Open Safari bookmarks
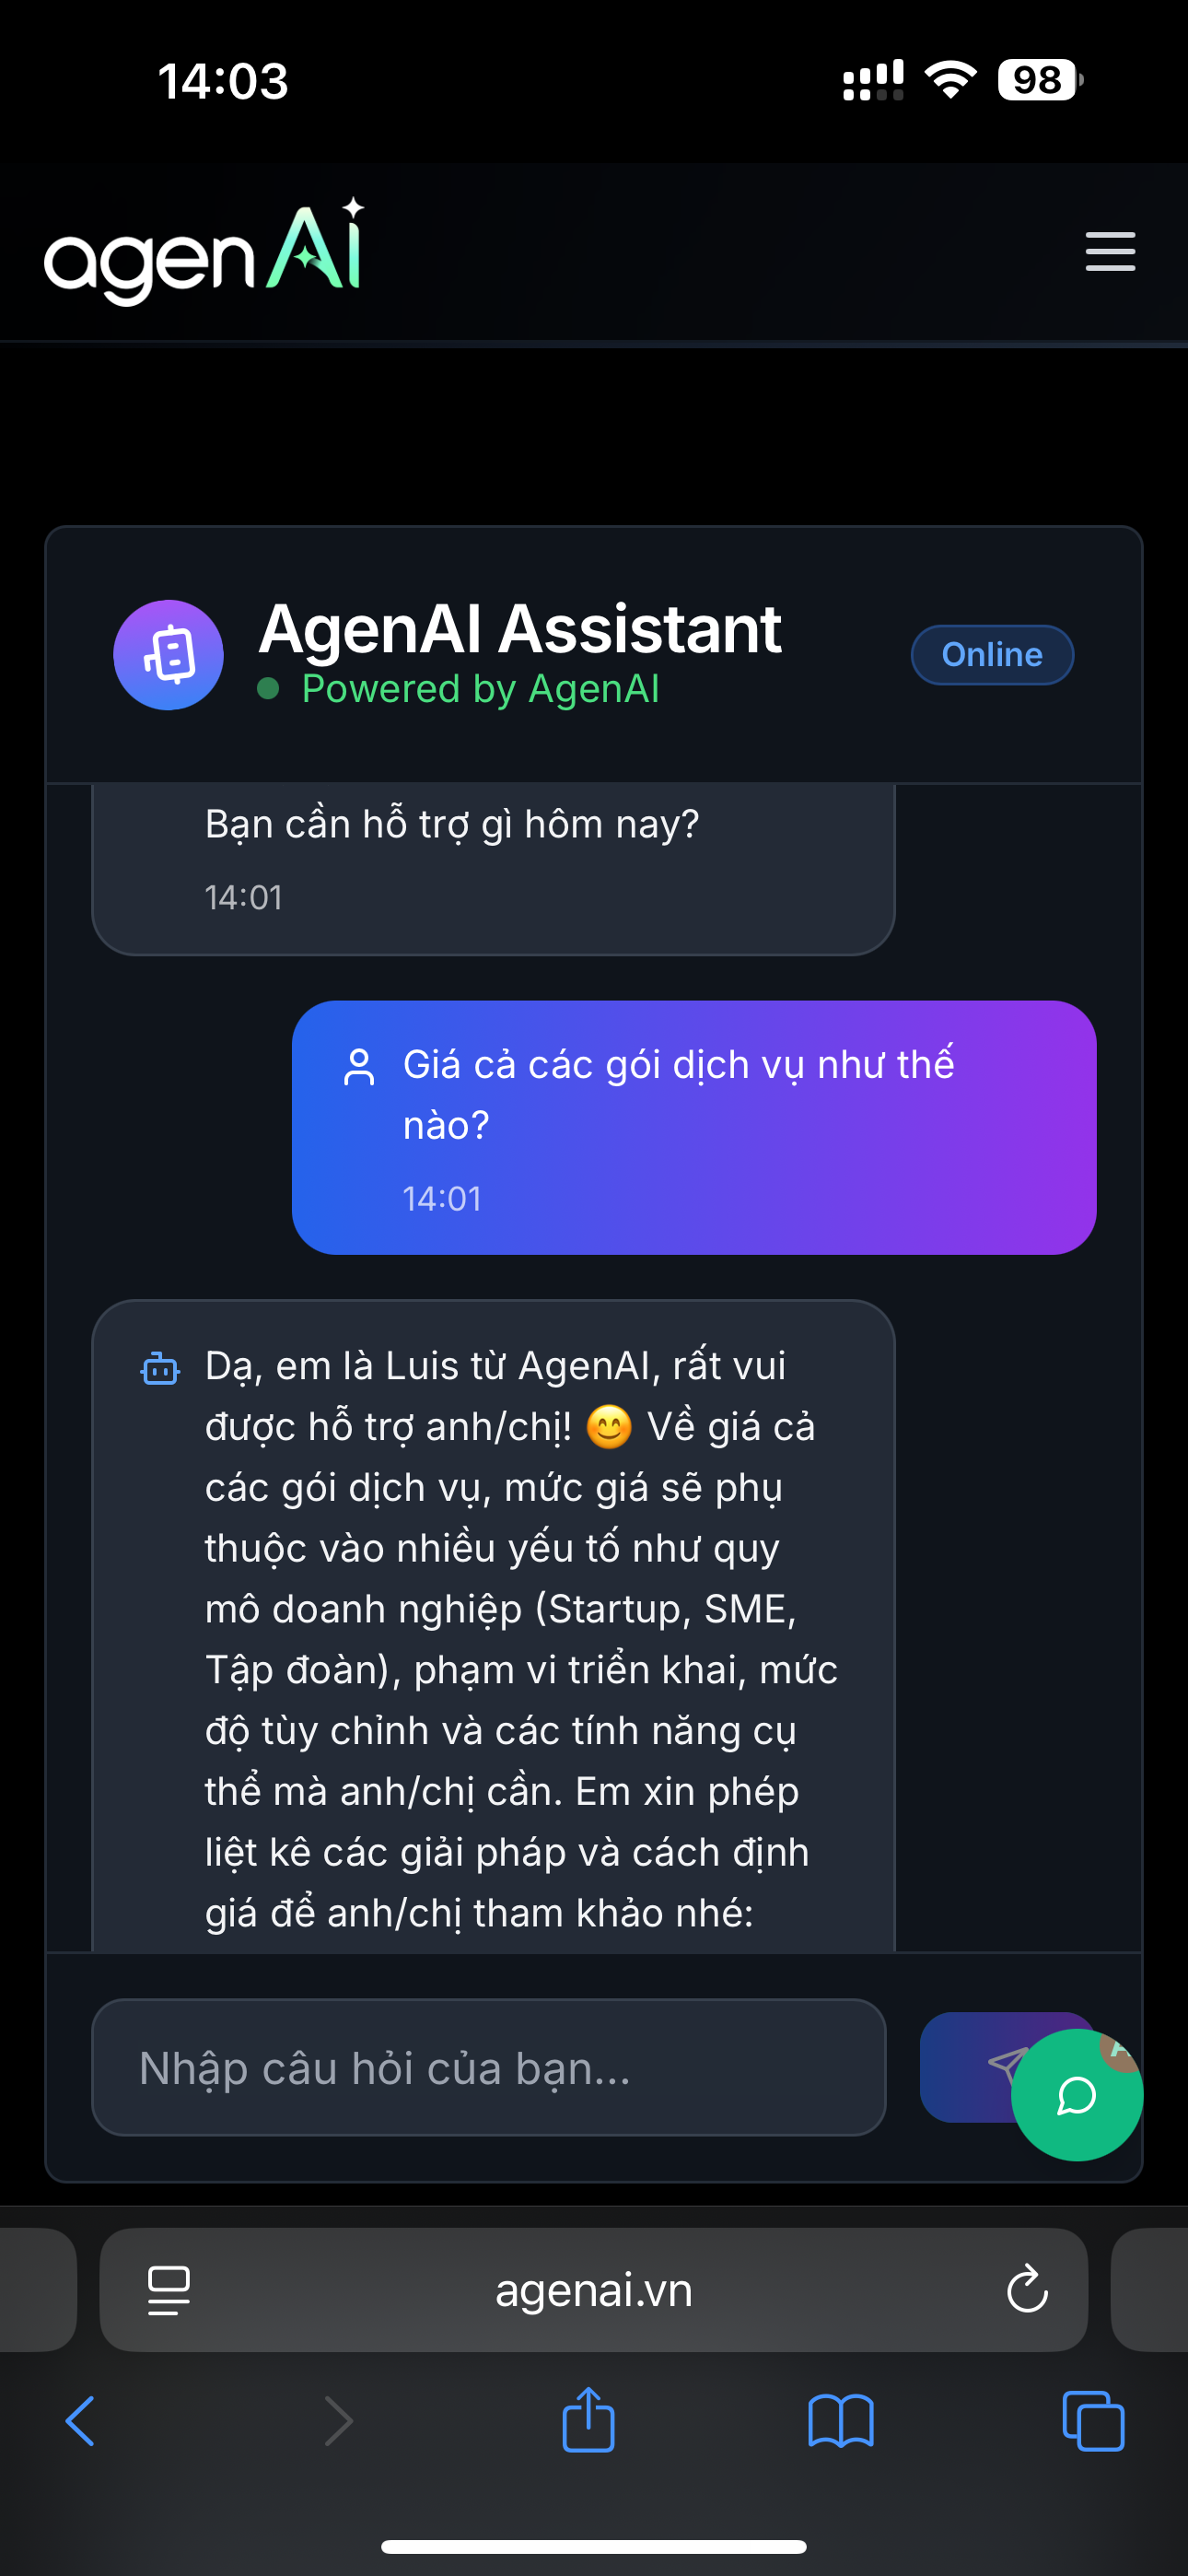The height and width of the screenshot is (2576, 1188). tap(840, 2421)
